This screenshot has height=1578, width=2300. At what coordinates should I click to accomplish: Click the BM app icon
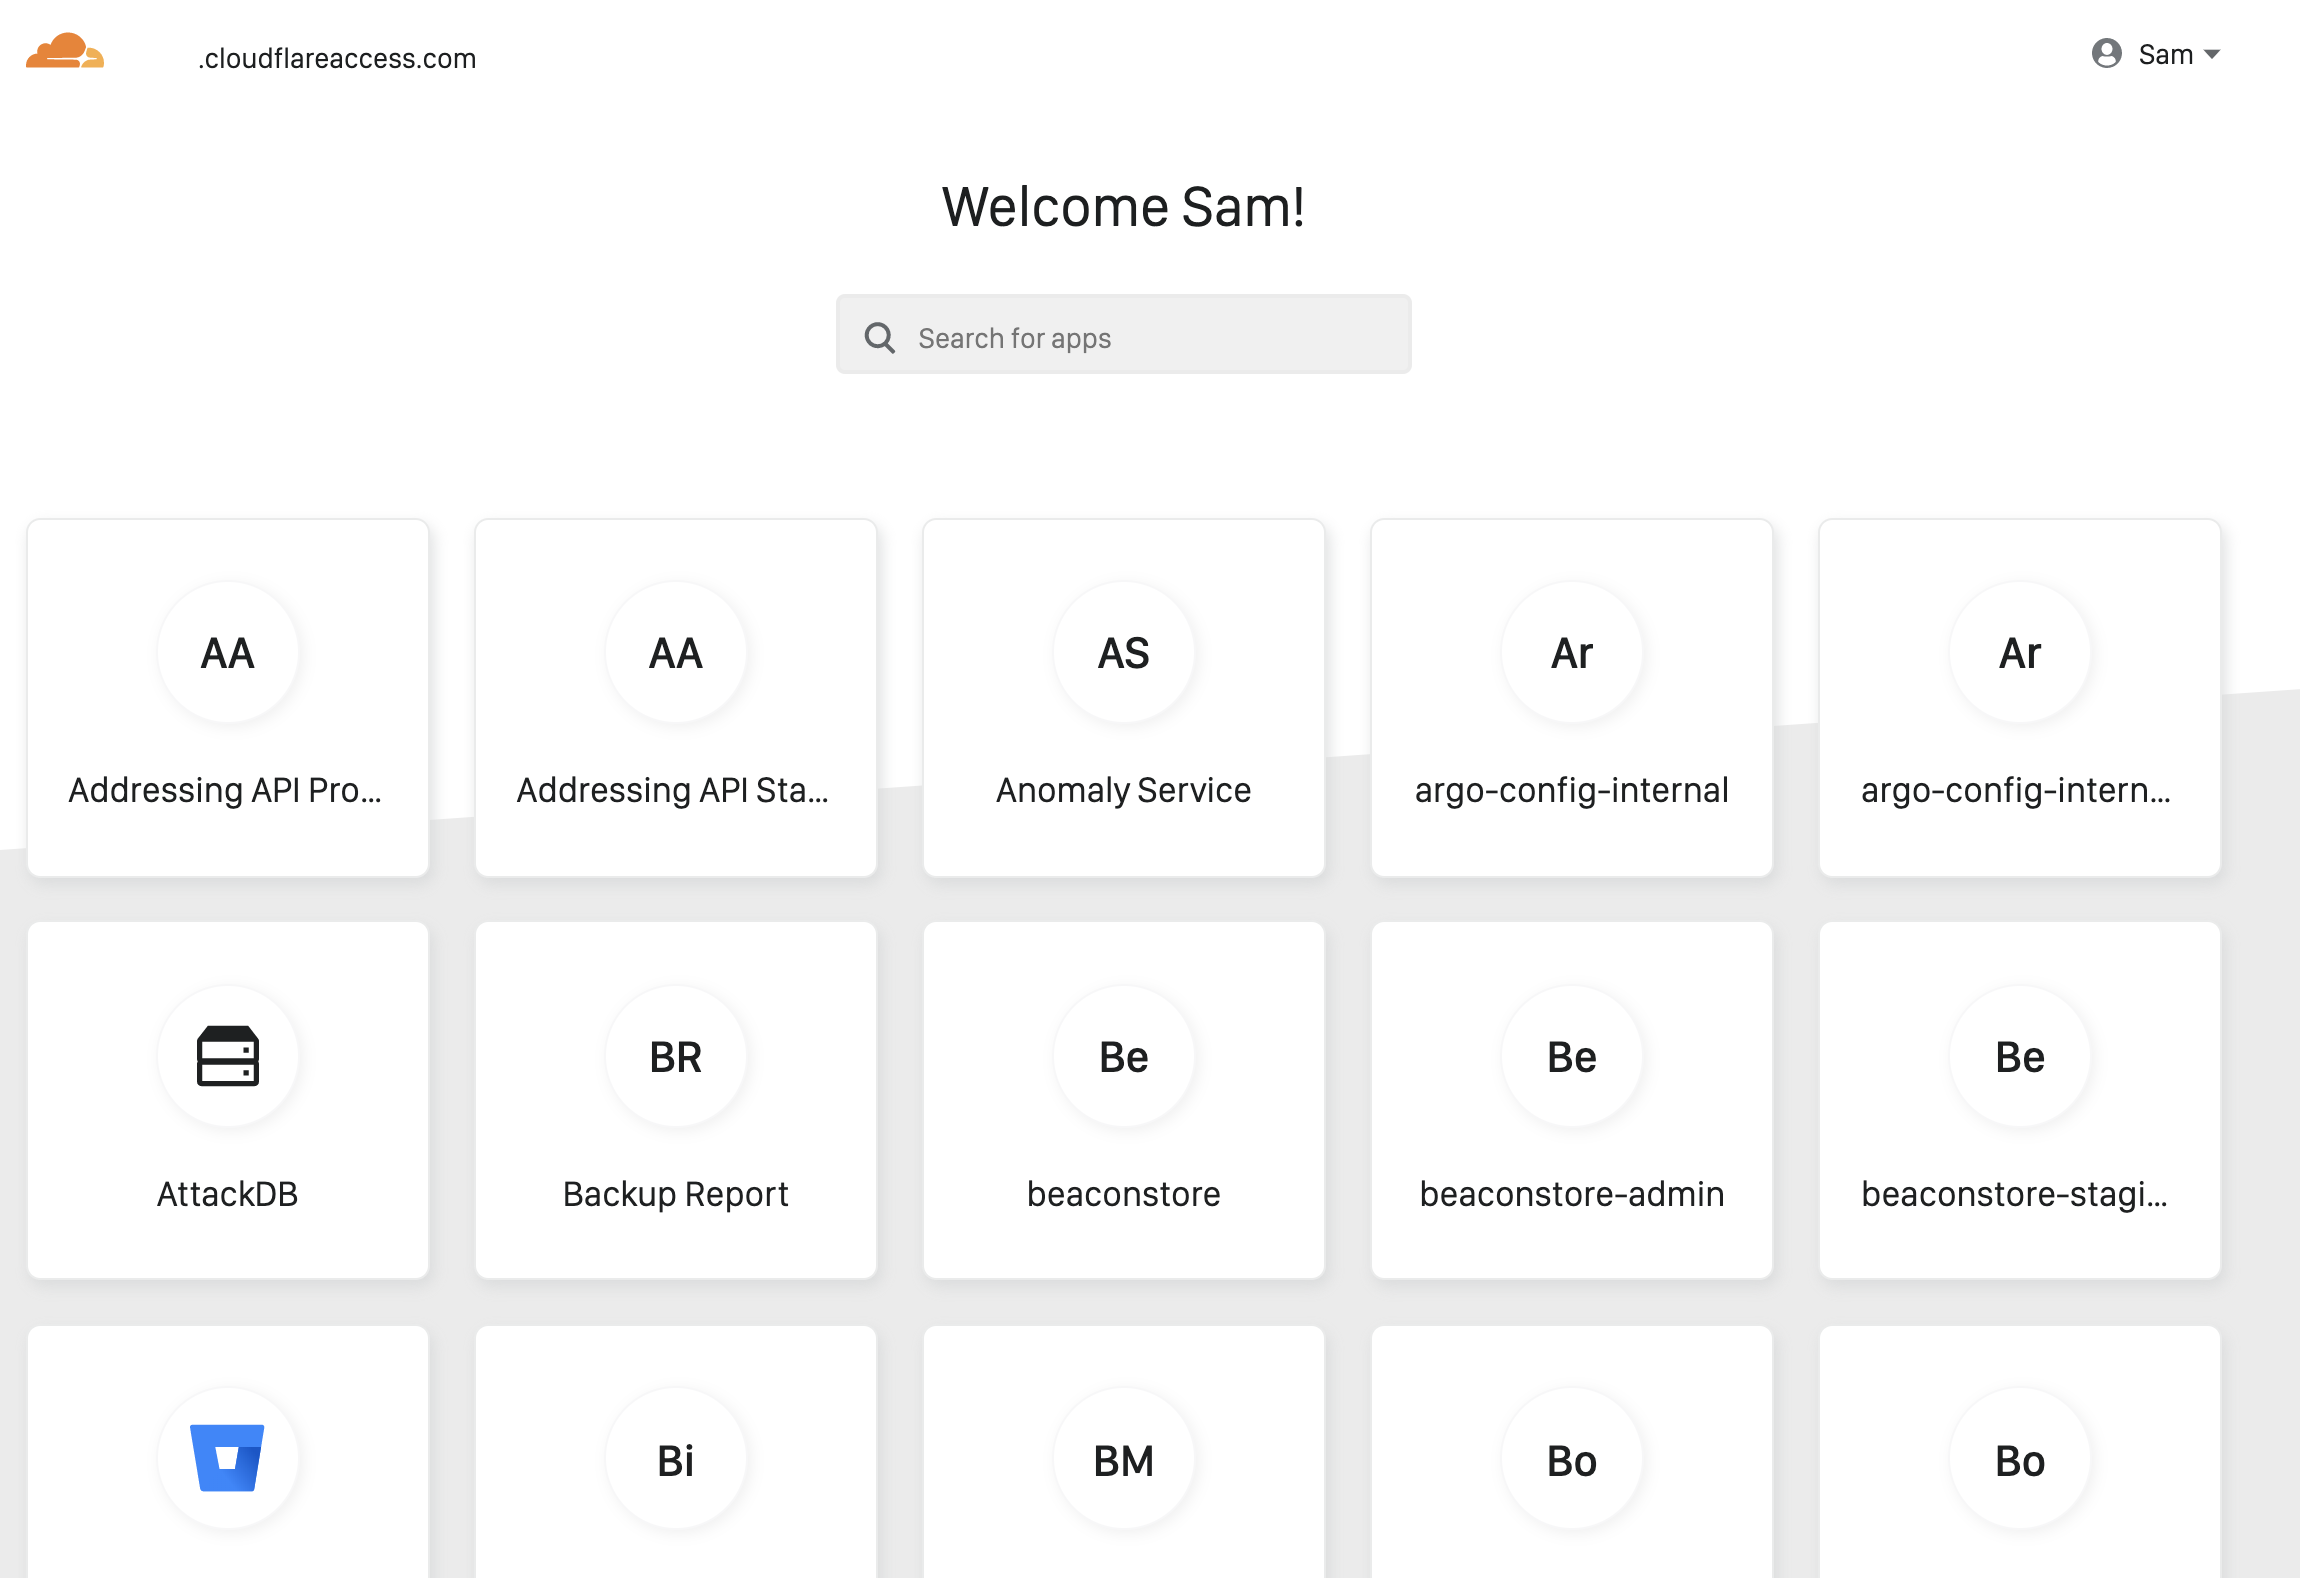point(1124,1458)
